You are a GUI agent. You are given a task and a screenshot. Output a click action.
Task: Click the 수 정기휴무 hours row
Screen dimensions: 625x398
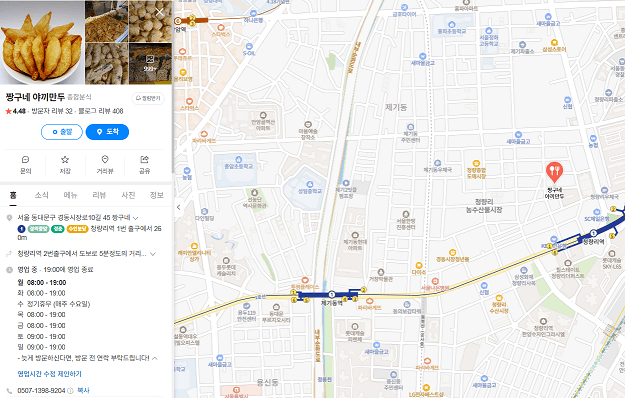[54, 304]
